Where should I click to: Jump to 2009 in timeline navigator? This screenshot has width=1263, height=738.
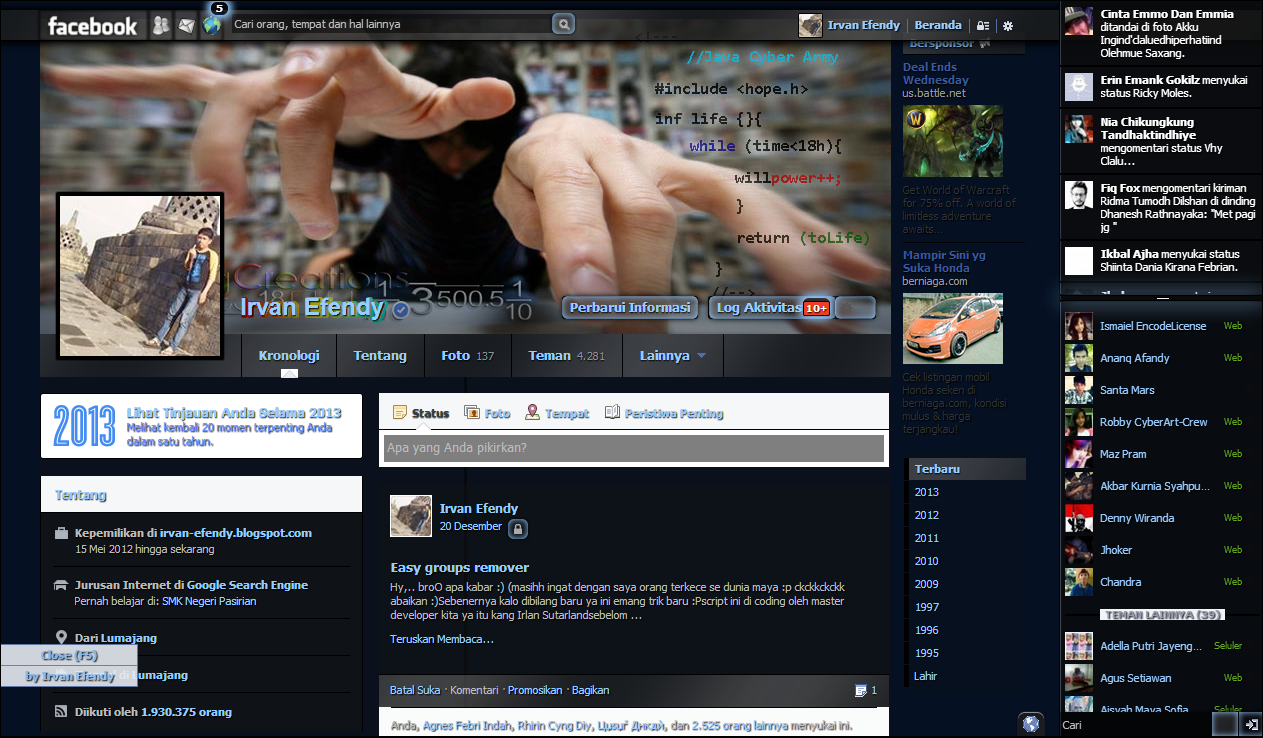pos(927,584)
